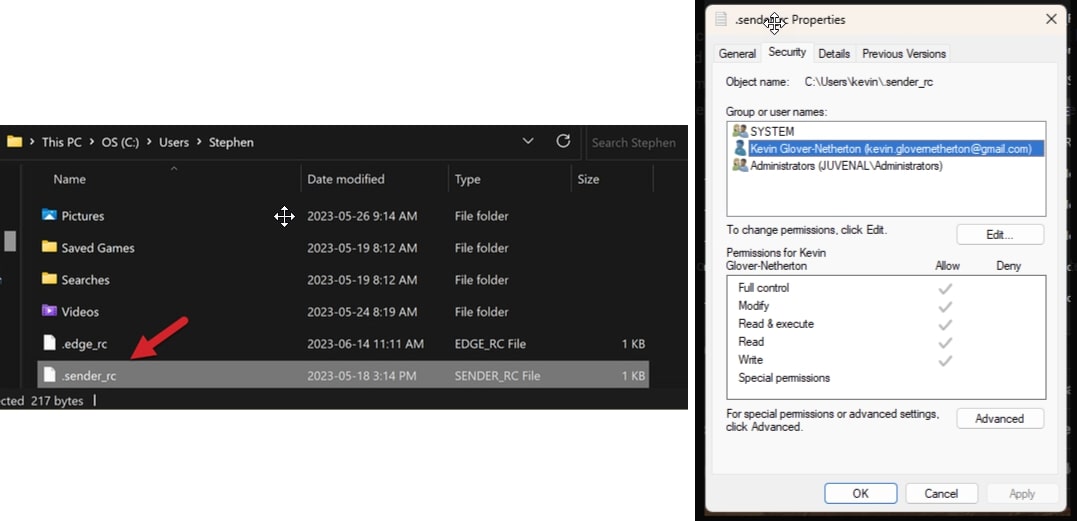Open the address bar history dropdown chevron
Screen dimensions: 1077x521
[528, 141]
